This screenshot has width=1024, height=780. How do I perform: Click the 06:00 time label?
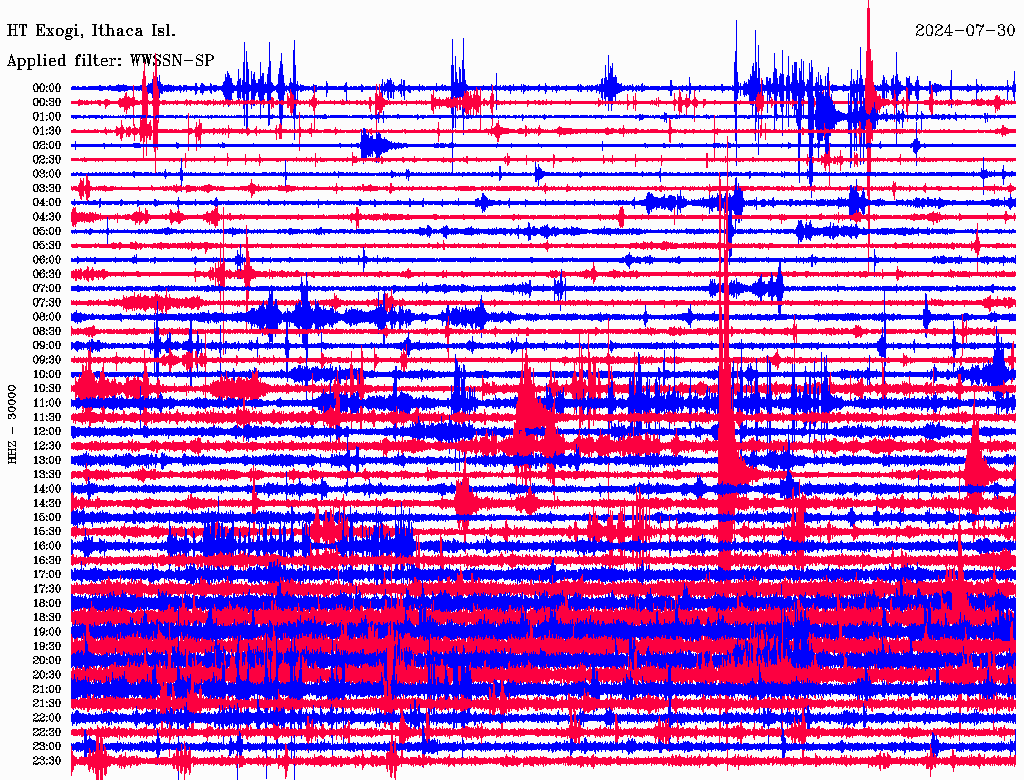pyautogui.click(x=47, y=260)
